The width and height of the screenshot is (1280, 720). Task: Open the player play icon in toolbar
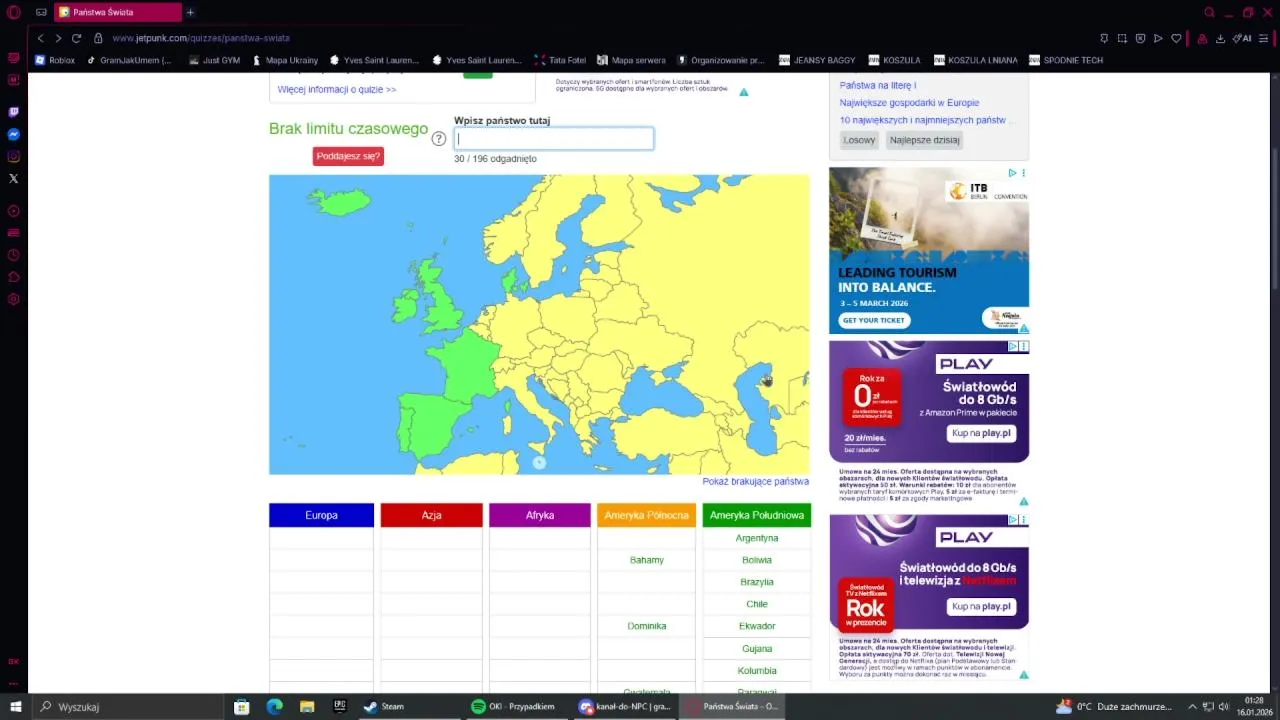click(x=1158, y=38)
